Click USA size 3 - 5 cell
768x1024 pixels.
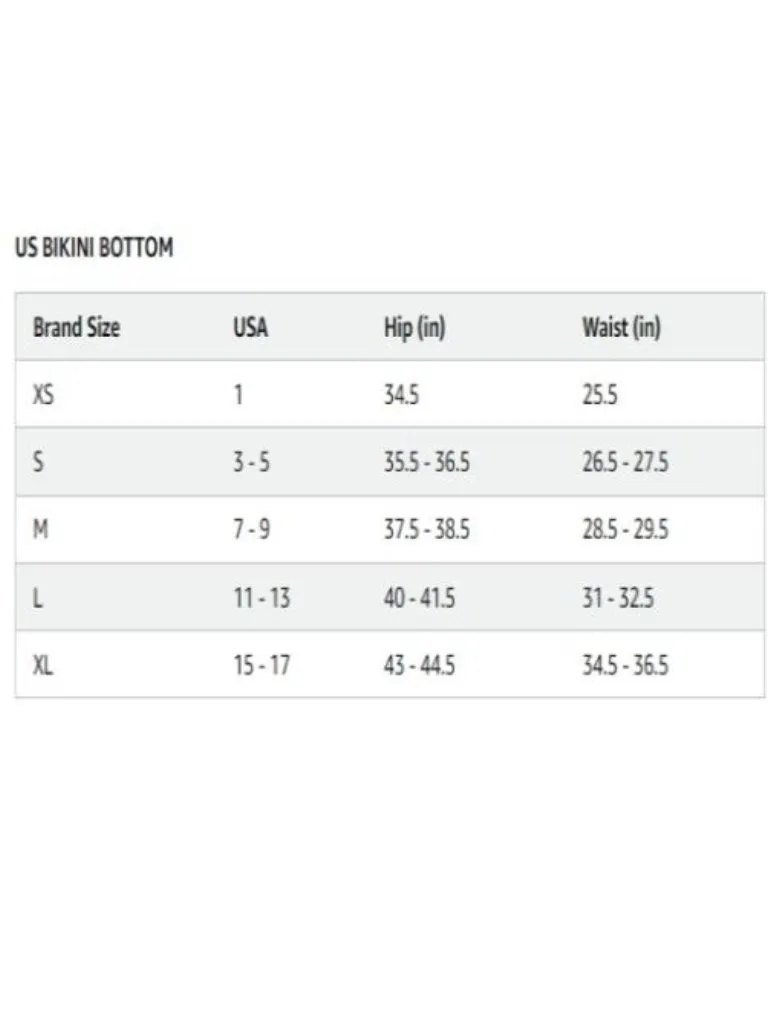pos(251,462)
